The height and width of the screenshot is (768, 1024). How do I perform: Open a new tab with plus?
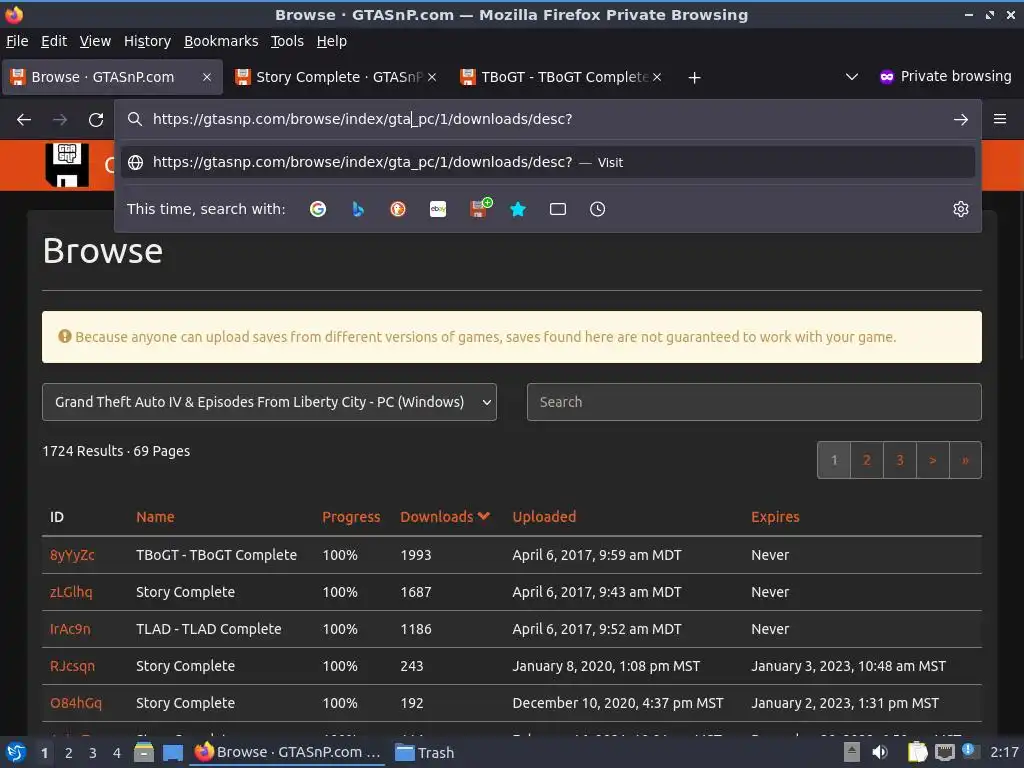tap(694, 78)
